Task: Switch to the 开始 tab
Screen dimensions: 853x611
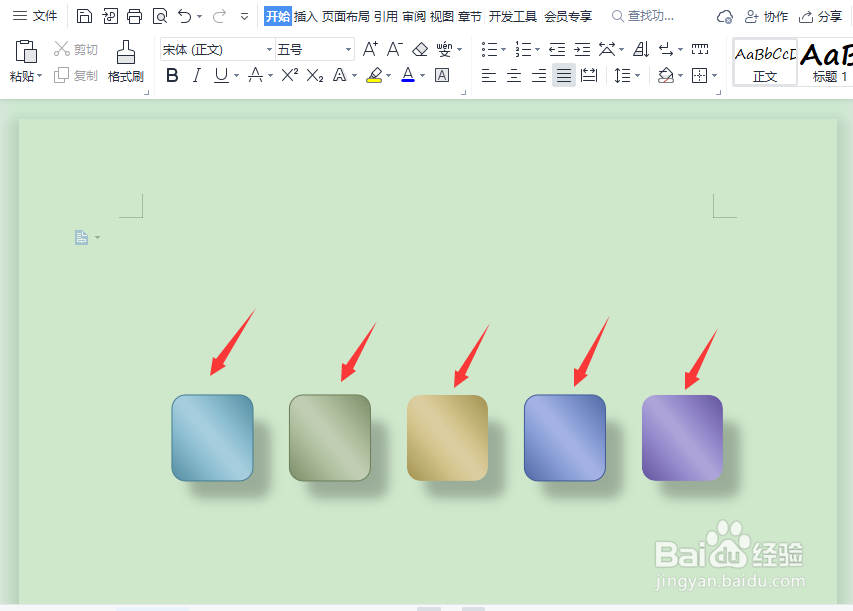Action: (x=278, y=16)
